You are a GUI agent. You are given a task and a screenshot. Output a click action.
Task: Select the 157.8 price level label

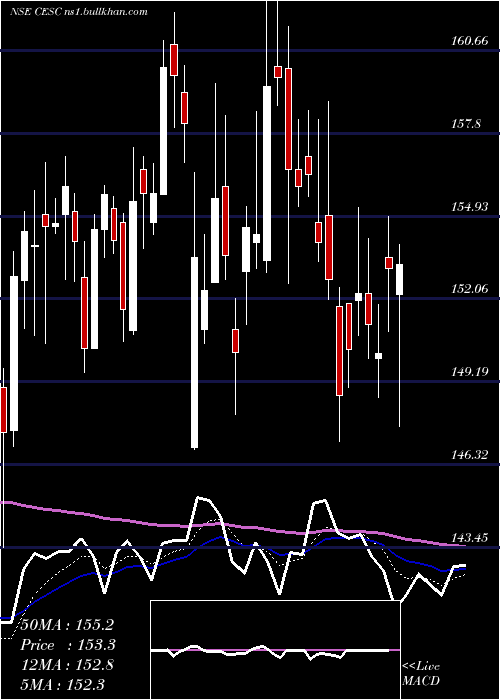(466, 124)
